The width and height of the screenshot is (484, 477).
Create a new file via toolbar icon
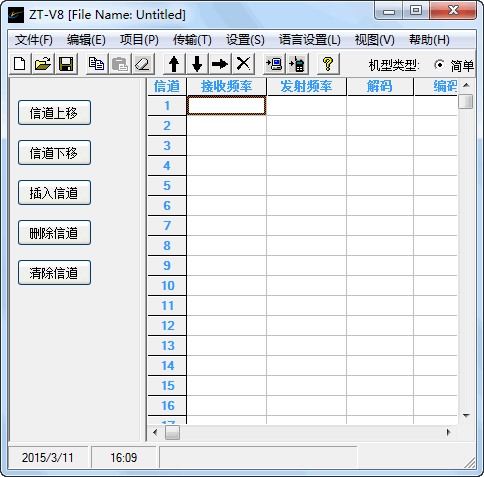coord(20,64)
